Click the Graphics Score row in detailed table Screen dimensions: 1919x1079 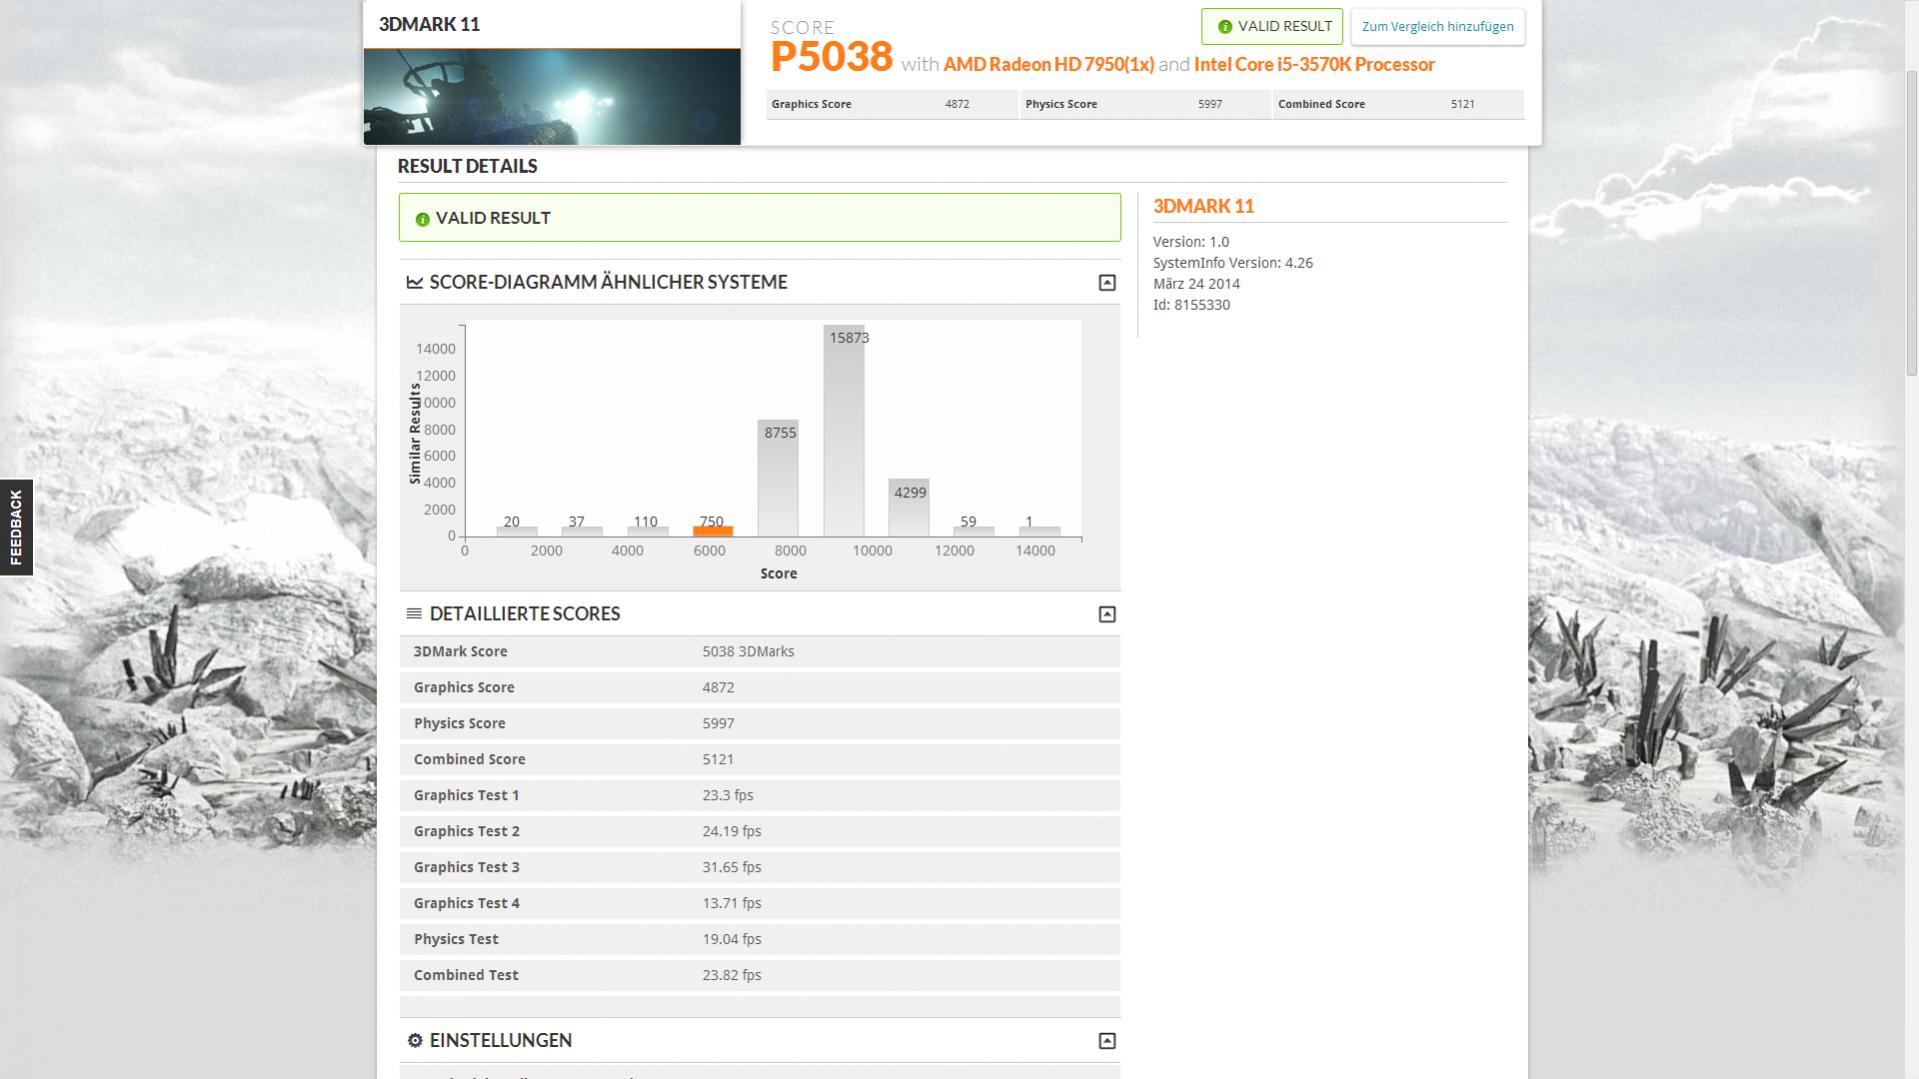click(759, 687)
